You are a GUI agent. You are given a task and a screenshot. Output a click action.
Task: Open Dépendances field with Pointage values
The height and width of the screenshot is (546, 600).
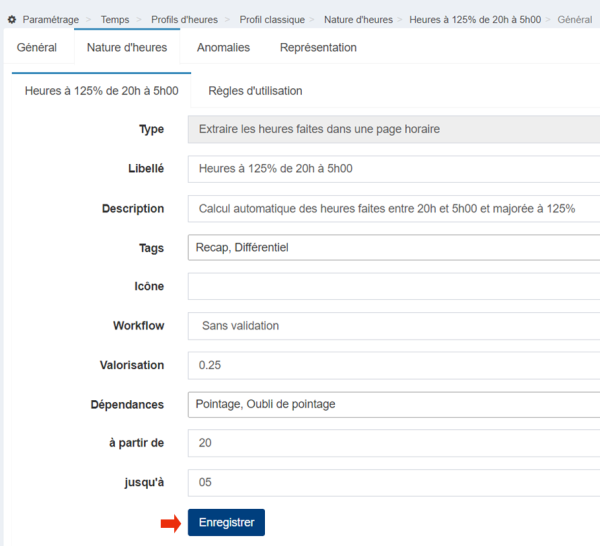tap(394, 404)
